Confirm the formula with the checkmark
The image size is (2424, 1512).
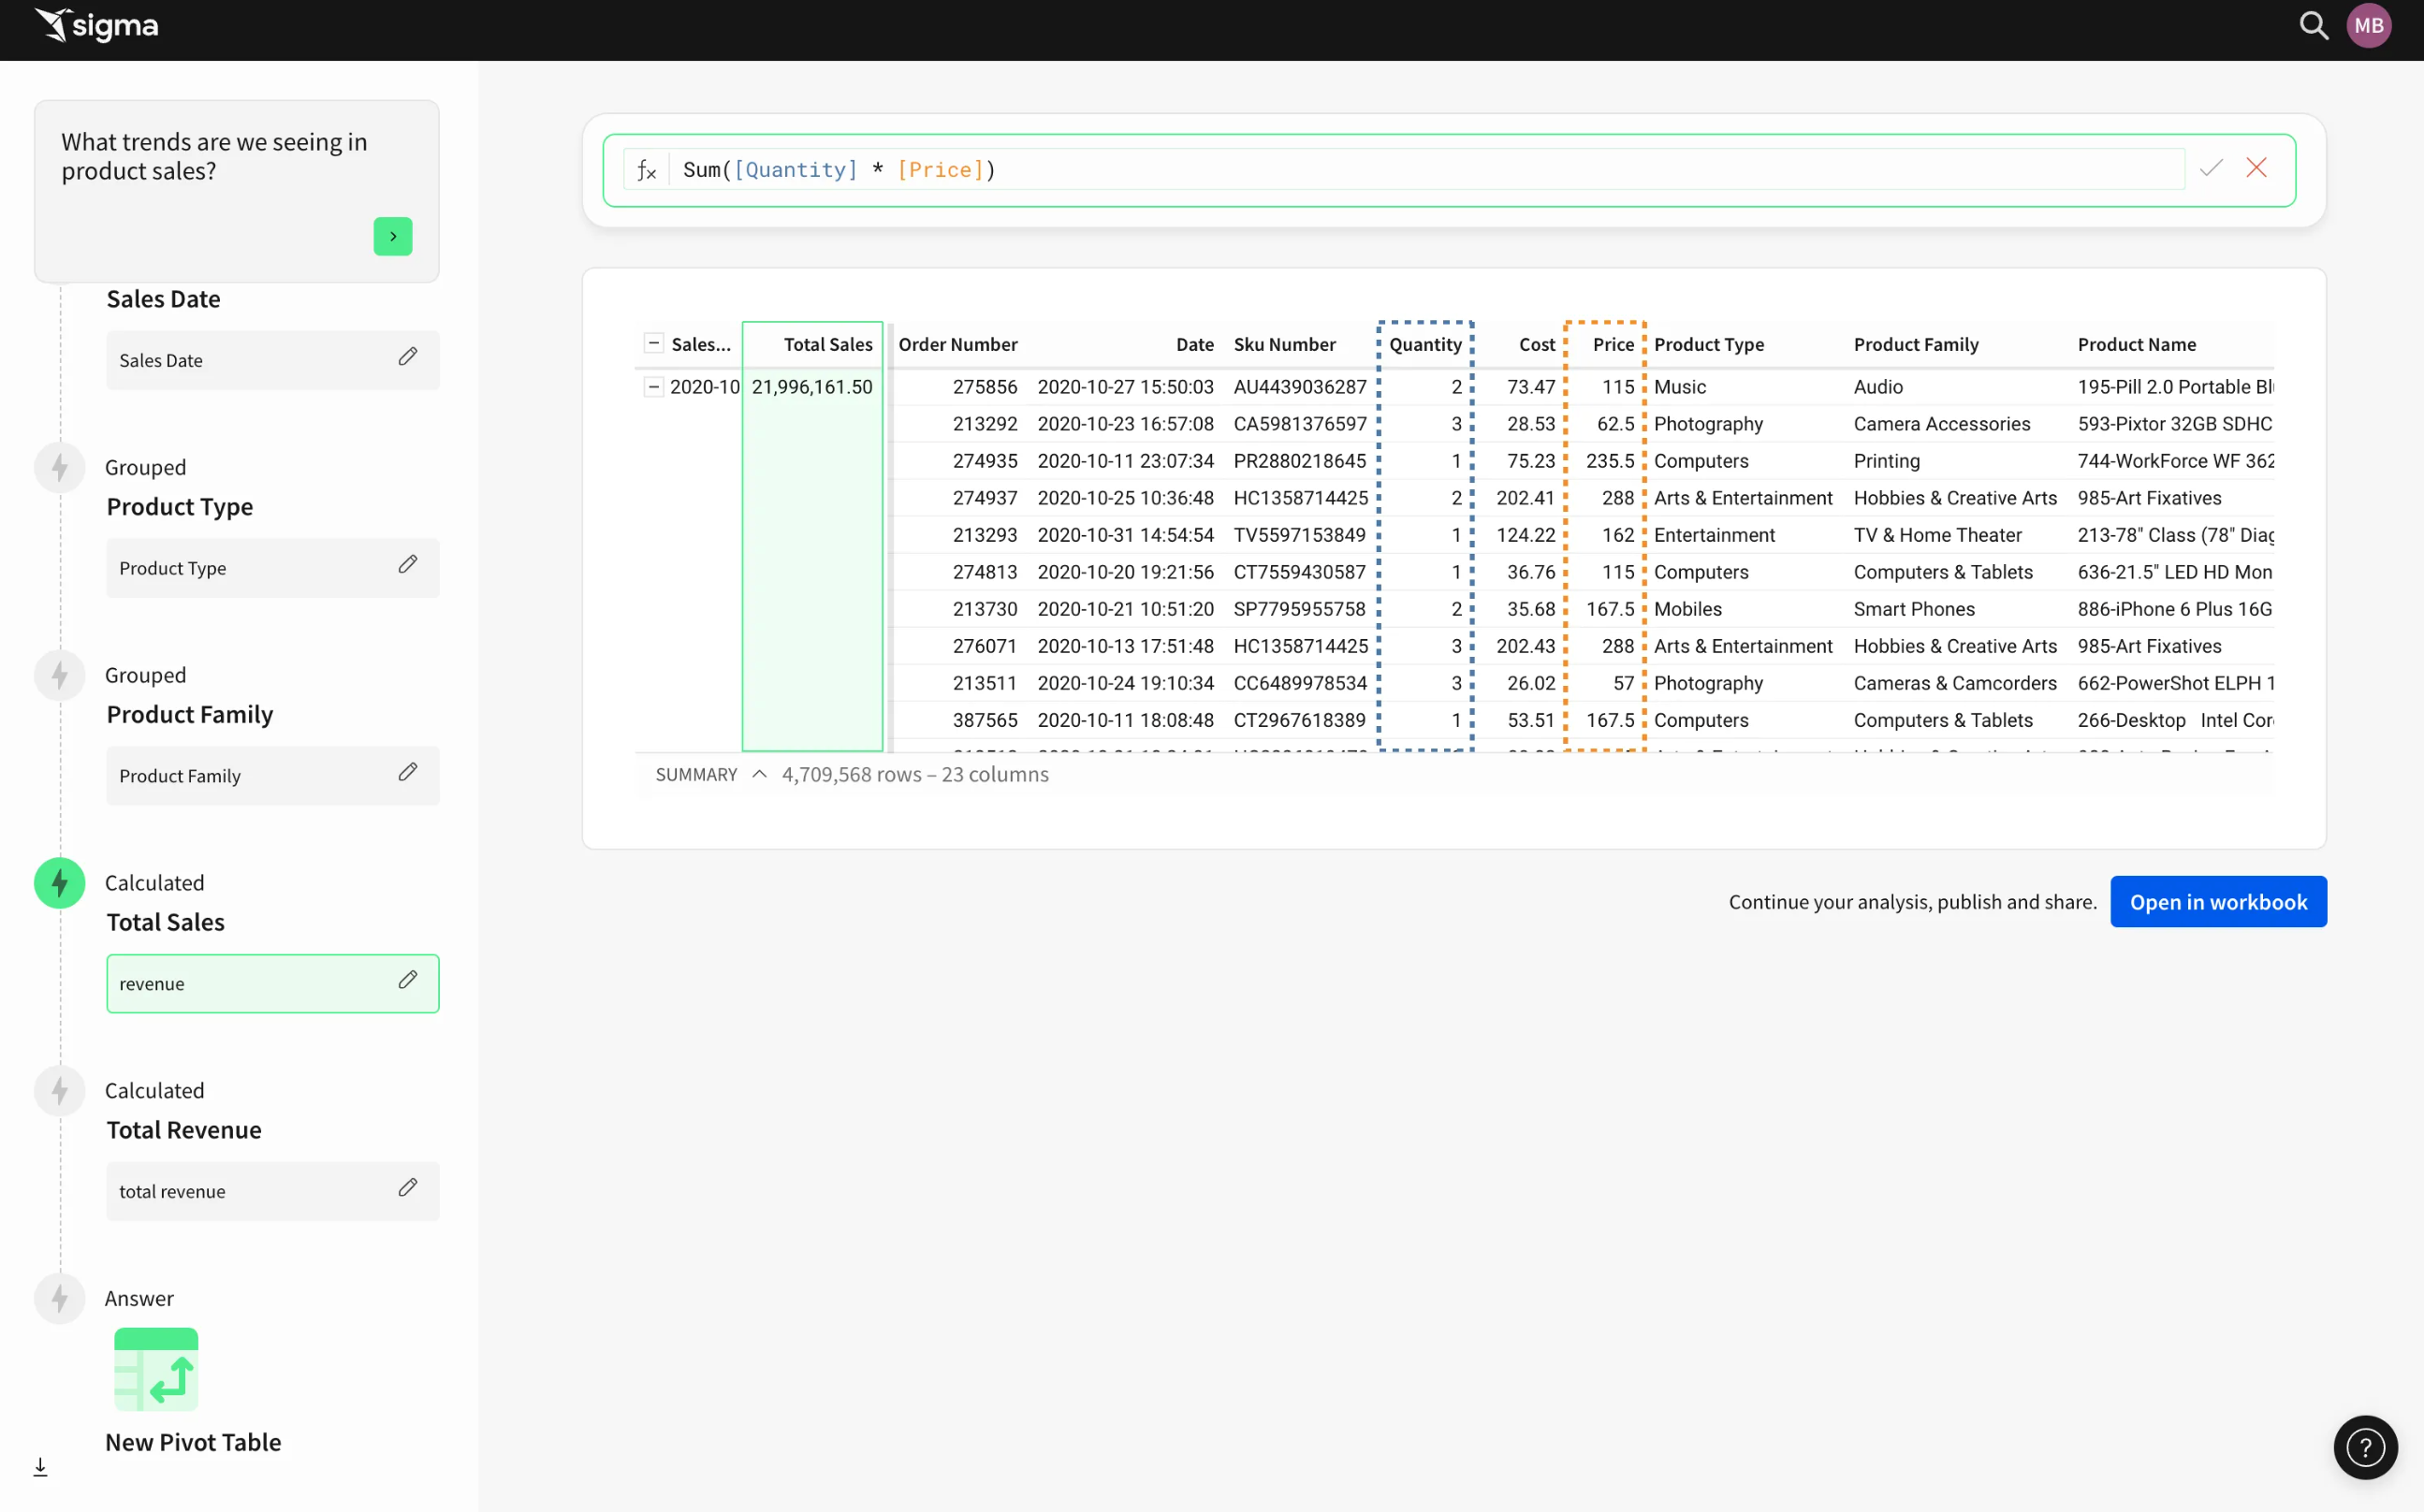coord(2211,168)
